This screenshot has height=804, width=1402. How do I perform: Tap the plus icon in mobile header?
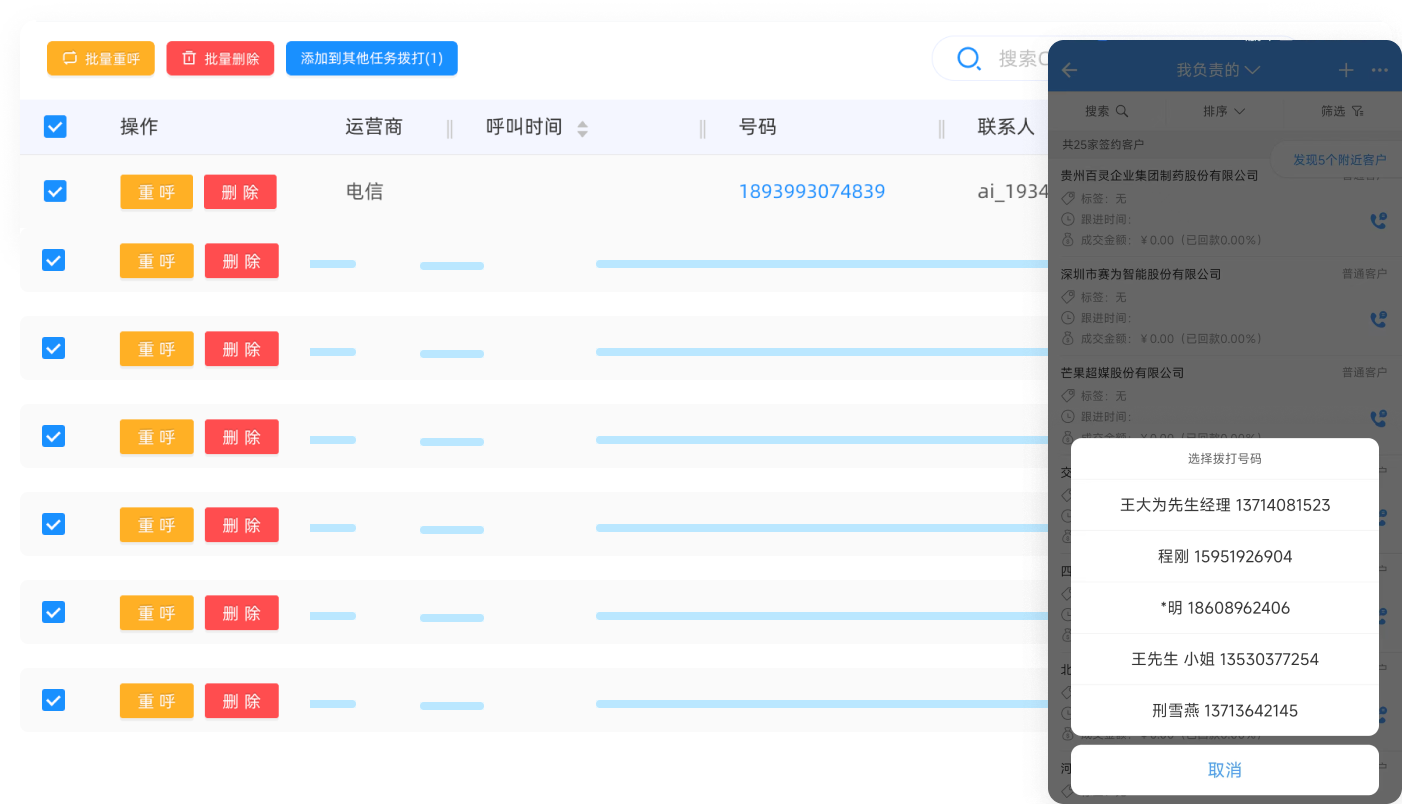click(x=1346, y=70)
